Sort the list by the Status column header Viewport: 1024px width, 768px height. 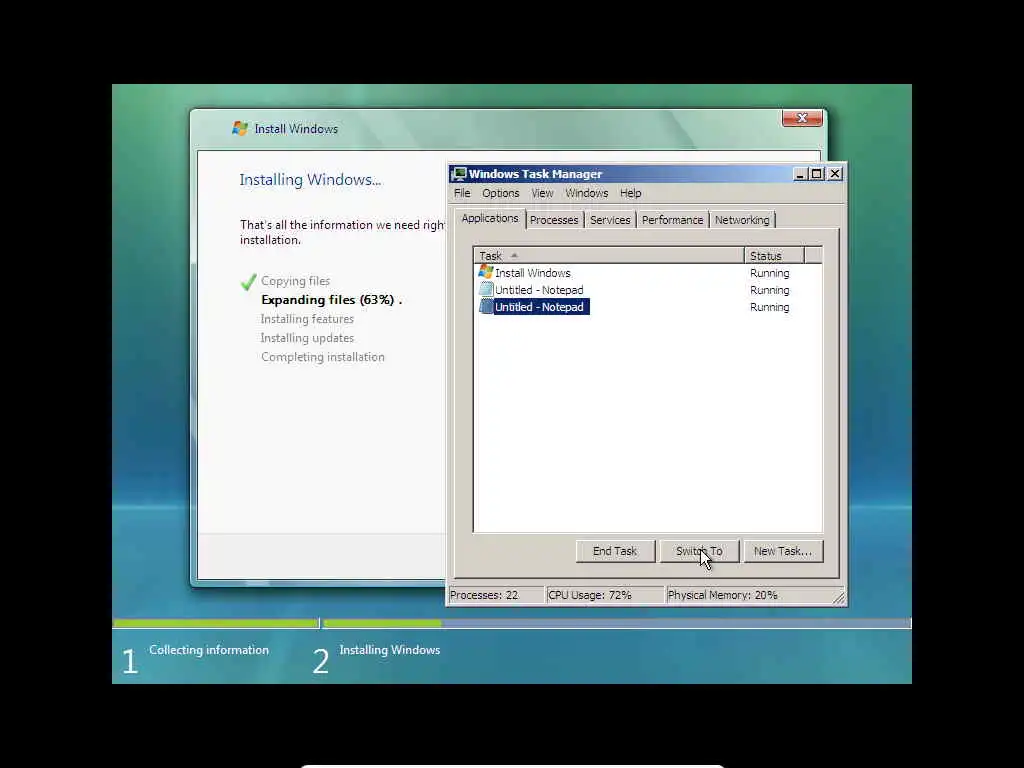(774, 255)
